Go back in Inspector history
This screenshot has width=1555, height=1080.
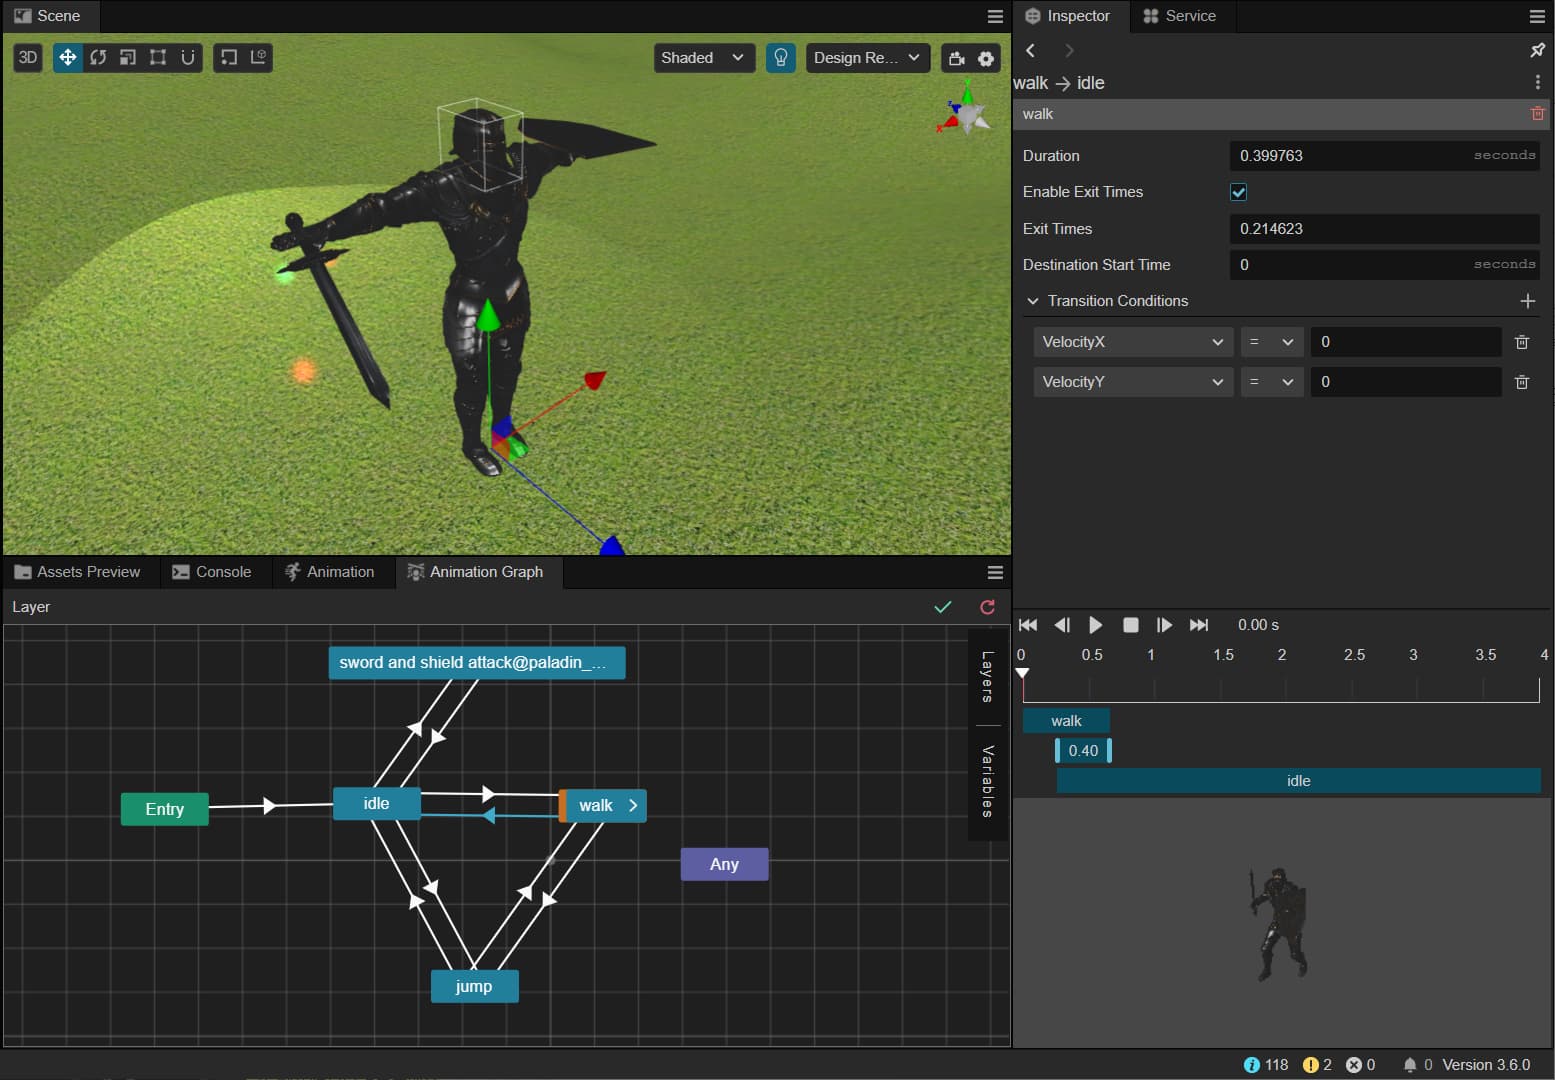[1030, 50]
